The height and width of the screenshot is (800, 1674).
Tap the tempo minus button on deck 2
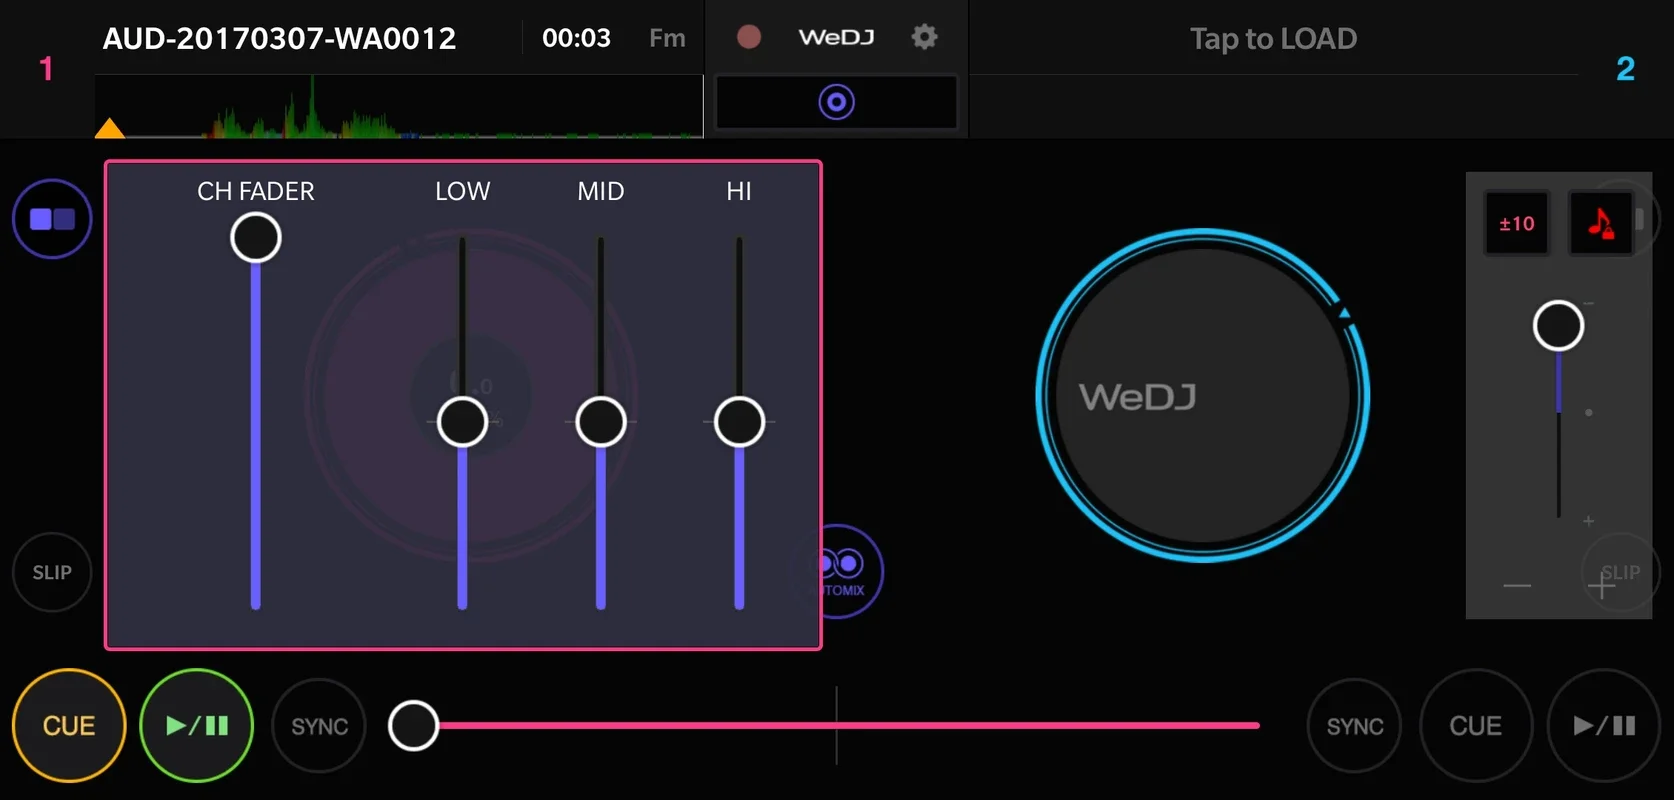1517,585
